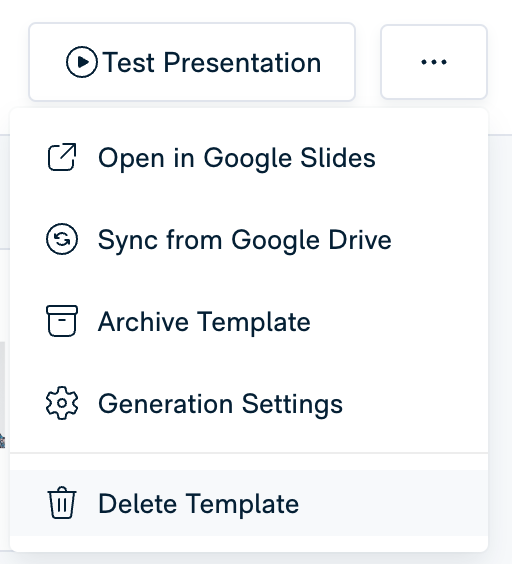The width and height of the screenshot is (512, 564).
Task: Click the play icon beside Test Presentation
Action: point(82,62)
